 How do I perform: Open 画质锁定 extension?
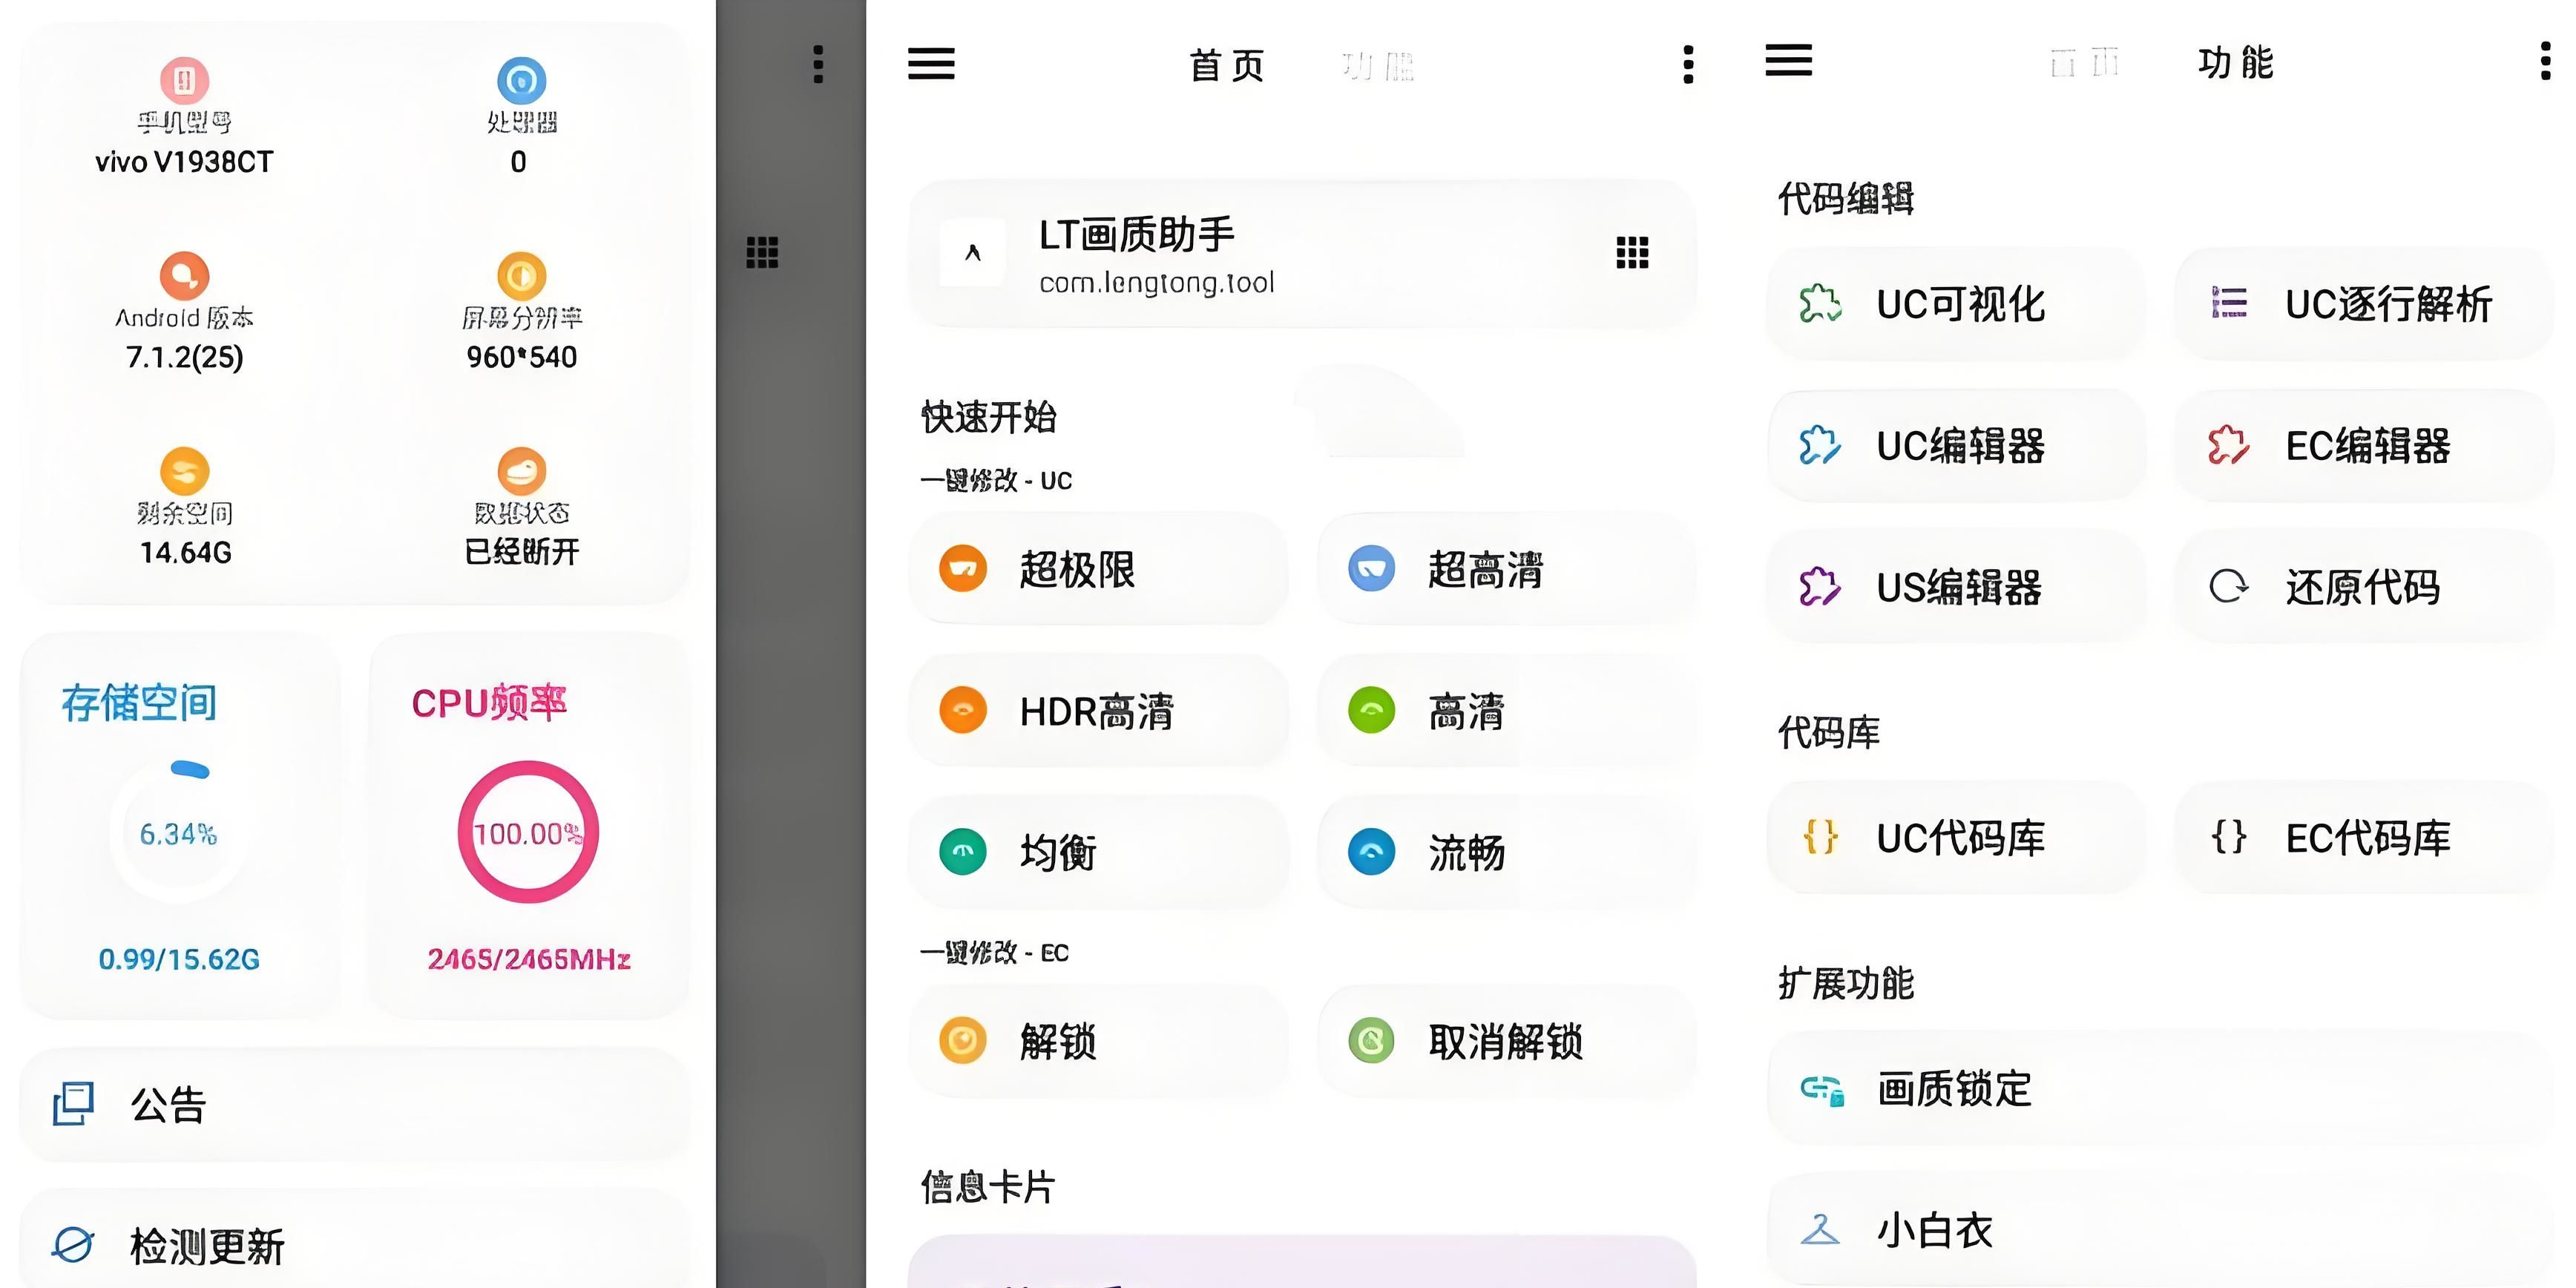(2161, 1089)
